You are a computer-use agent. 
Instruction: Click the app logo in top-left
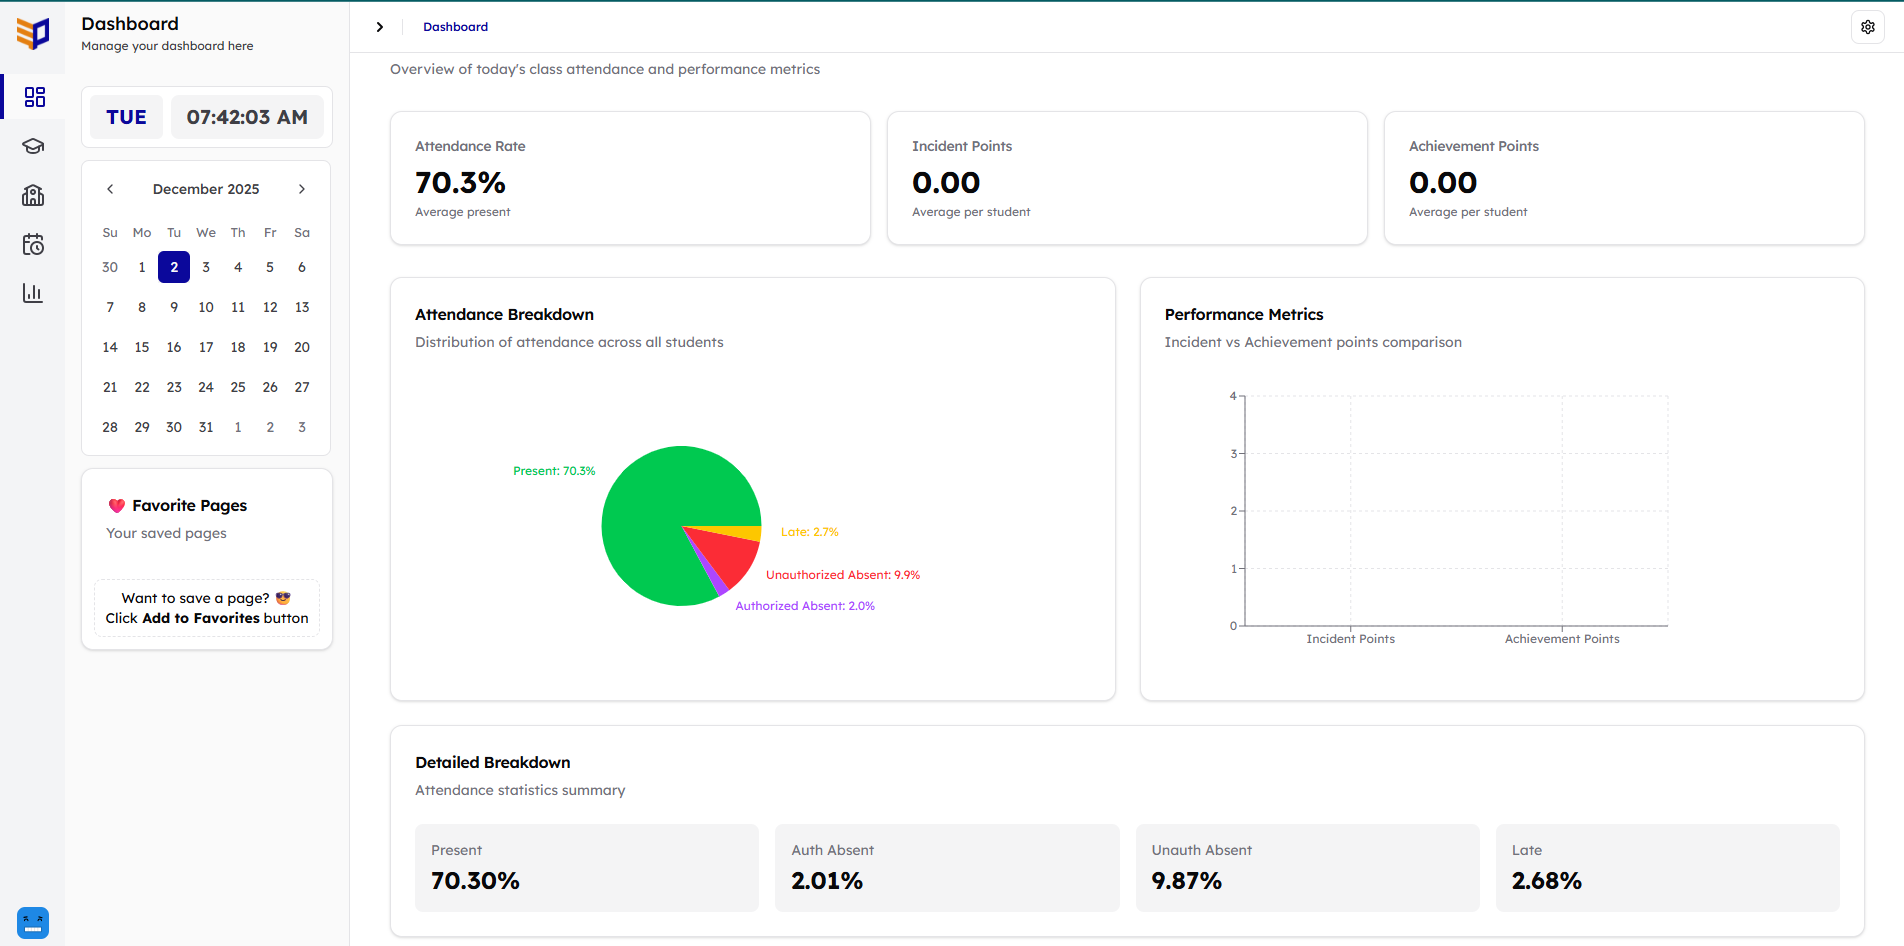pyautogui.click(x=33, y=33)
